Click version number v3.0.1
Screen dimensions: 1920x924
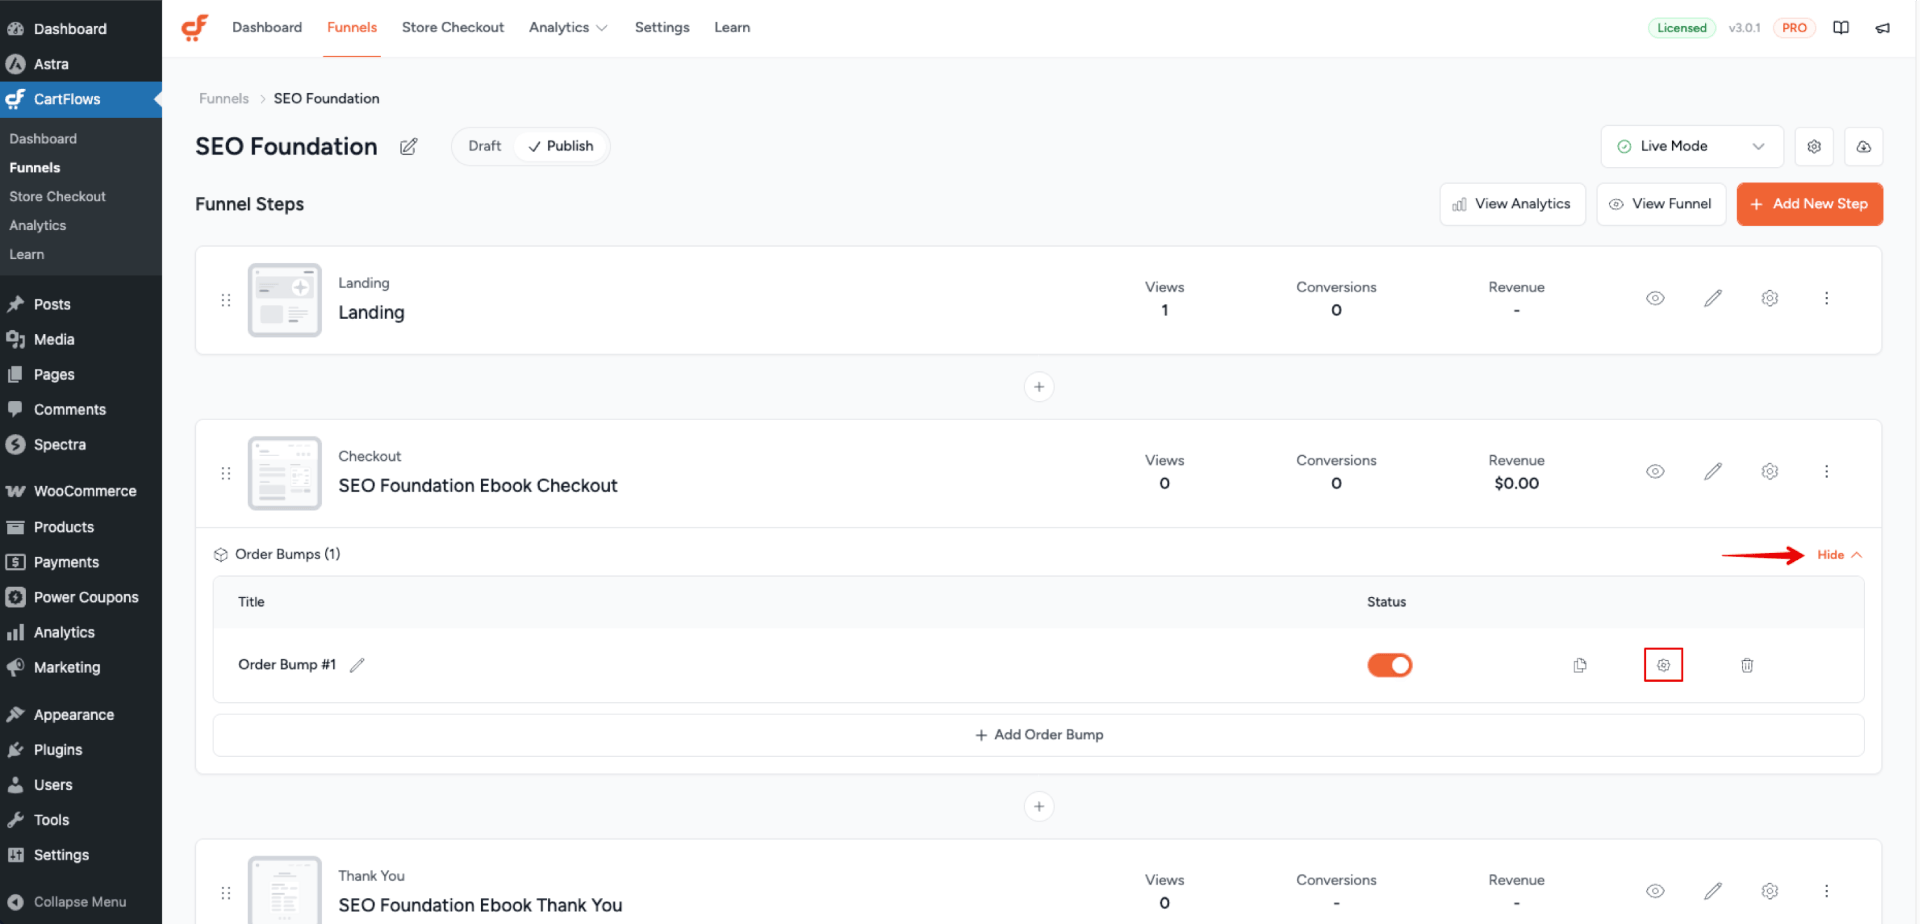(x=1744, y=28)
